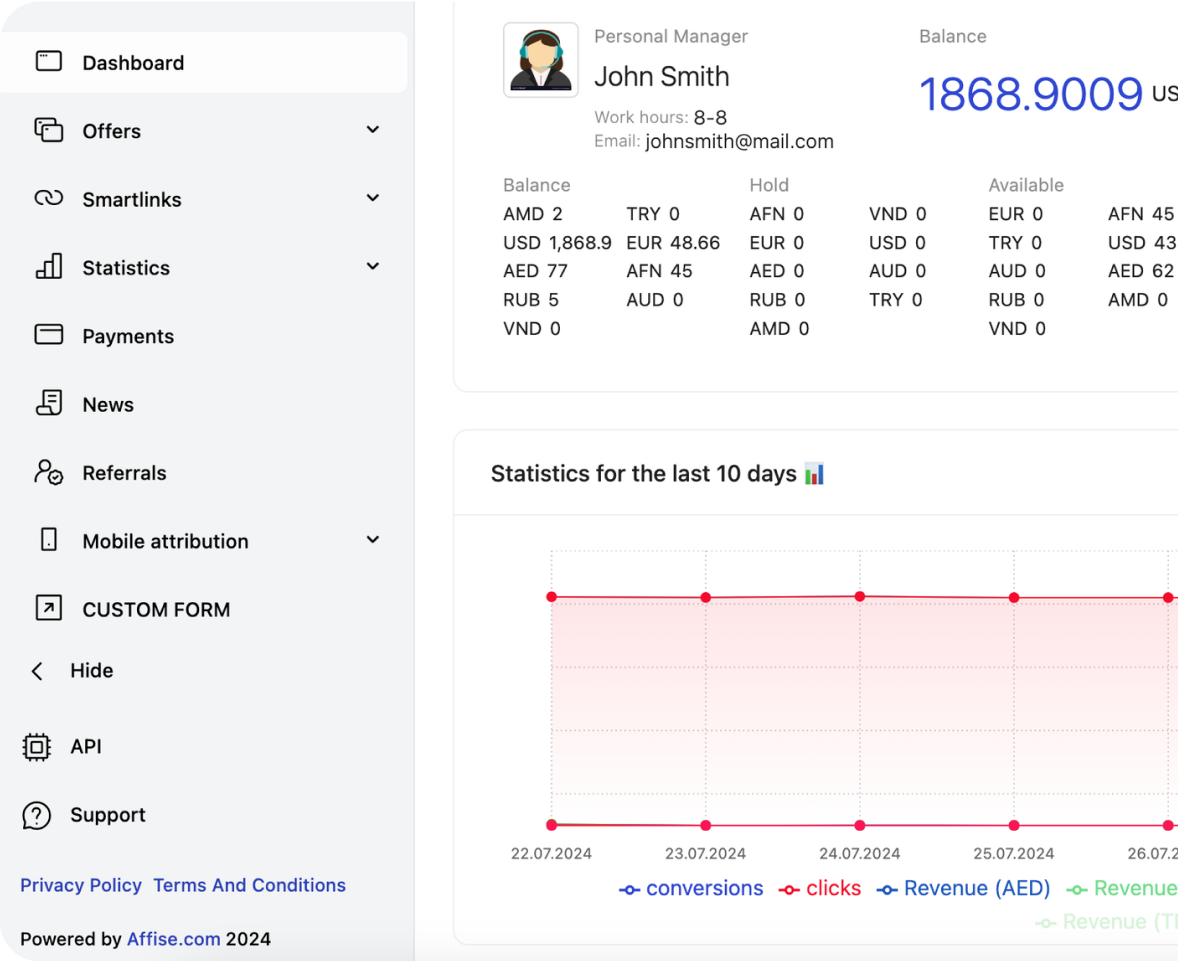Collapse sidebar using Hide
Screen dimensions: 1178x961
90,670
